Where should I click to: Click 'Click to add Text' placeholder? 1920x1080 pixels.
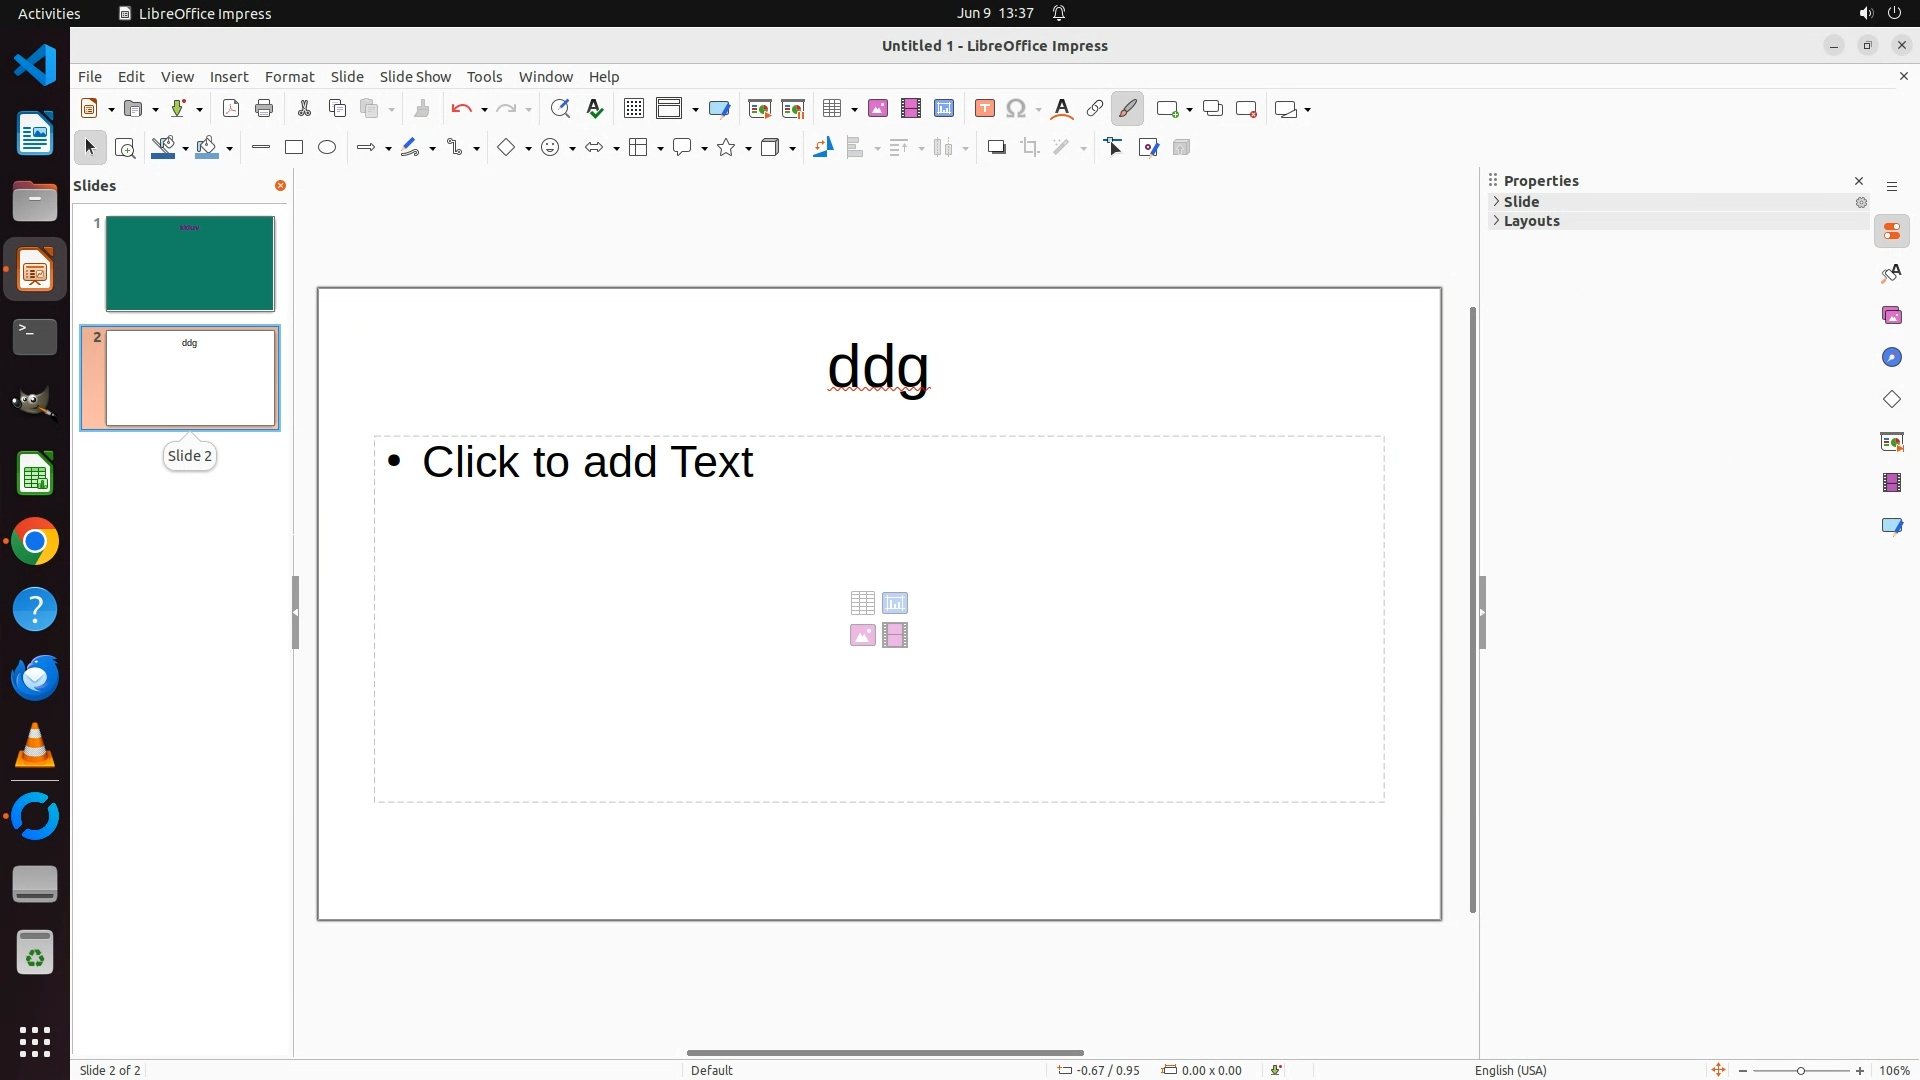[587, 462]
